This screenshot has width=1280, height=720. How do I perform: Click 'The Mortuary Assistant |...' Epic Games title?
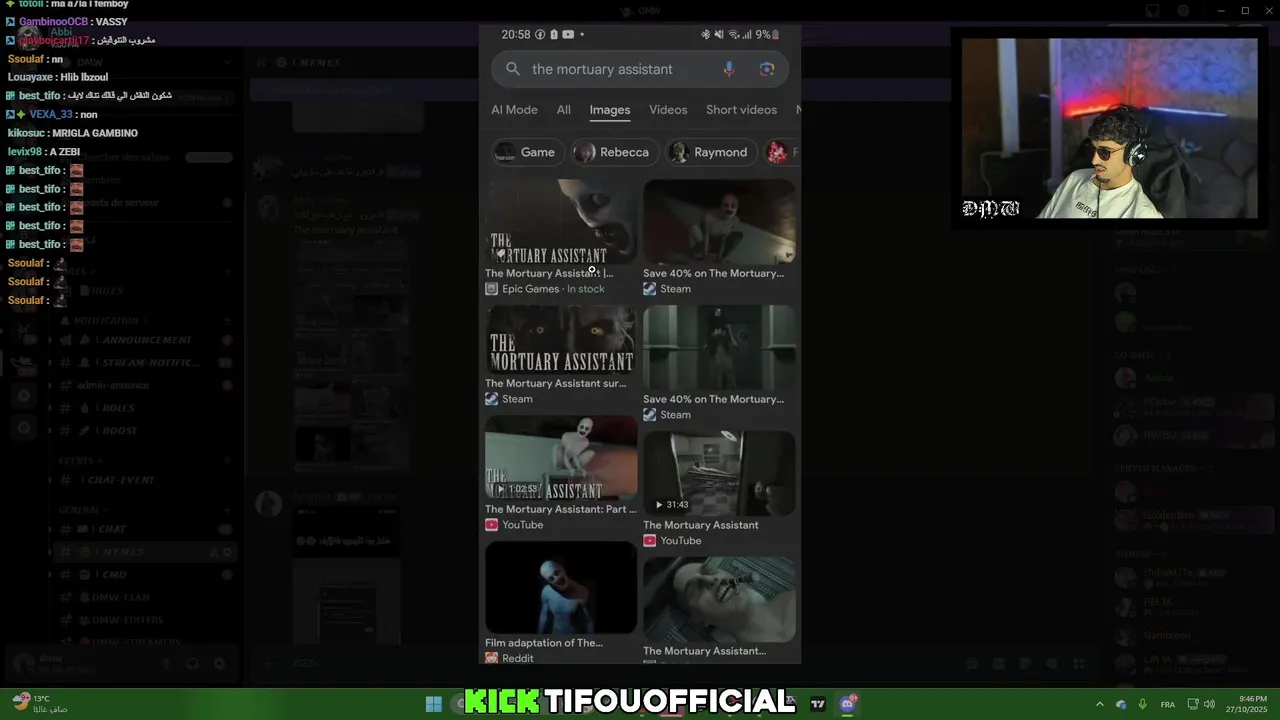(x=549, y=273)
